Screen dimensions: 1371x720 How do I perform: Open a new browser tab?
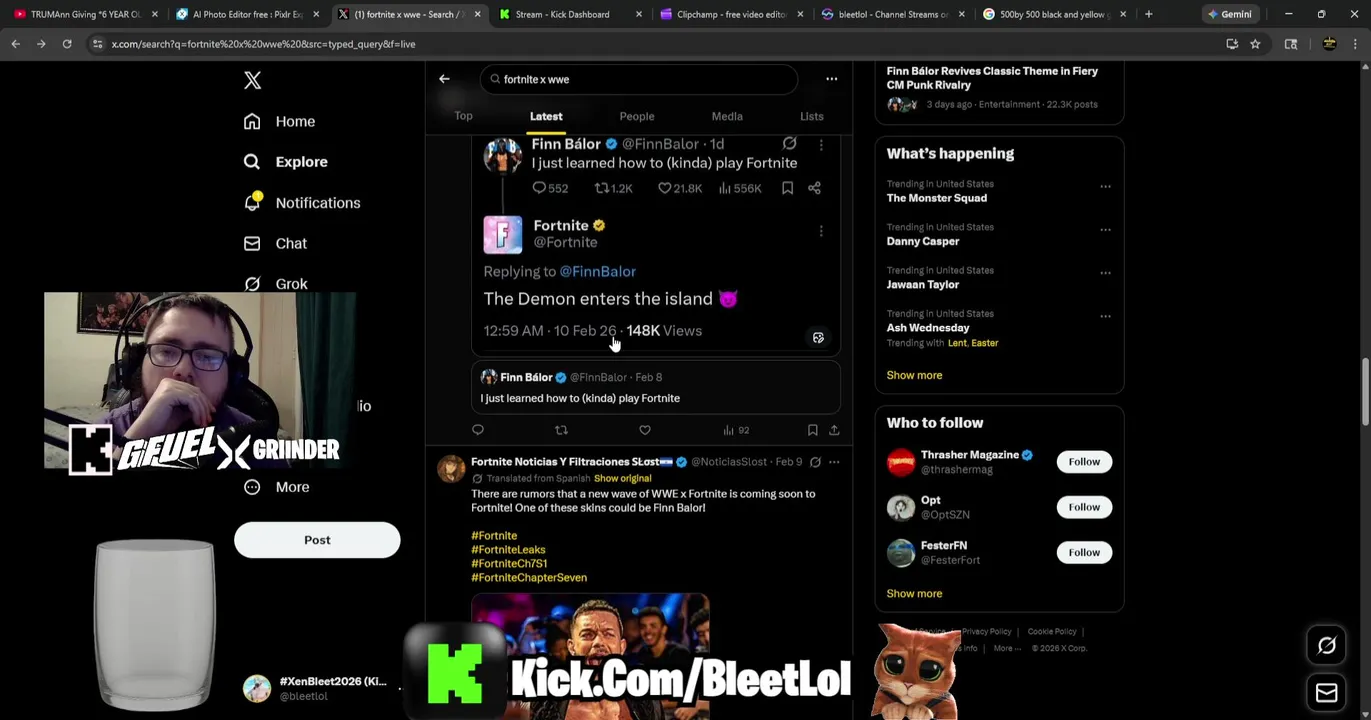1148,14
